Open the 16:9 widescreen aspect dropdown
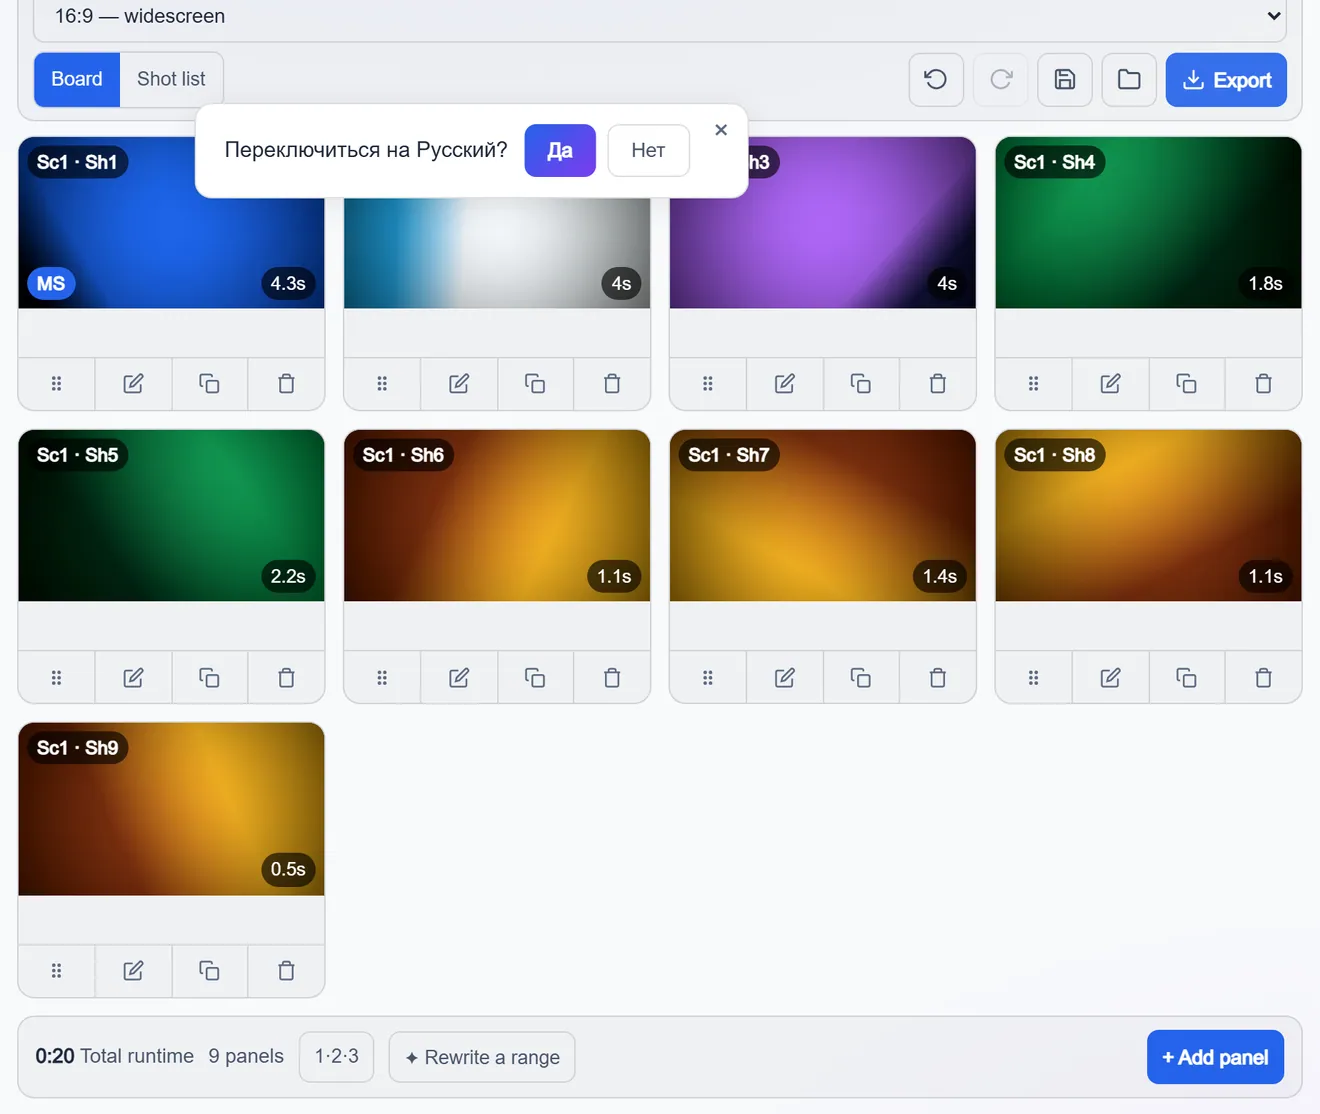The height and width of the screenshot is (1114, 1320). [660, 17]
